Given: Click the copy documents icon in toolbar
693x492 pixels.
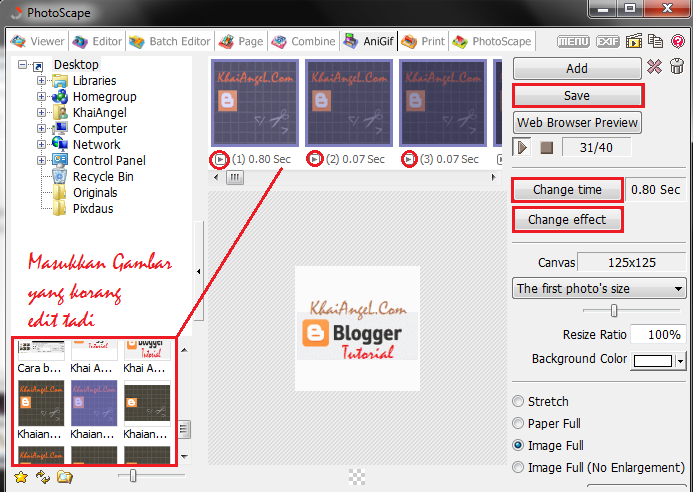Looking at the screenshot, I should click(655, 41).
